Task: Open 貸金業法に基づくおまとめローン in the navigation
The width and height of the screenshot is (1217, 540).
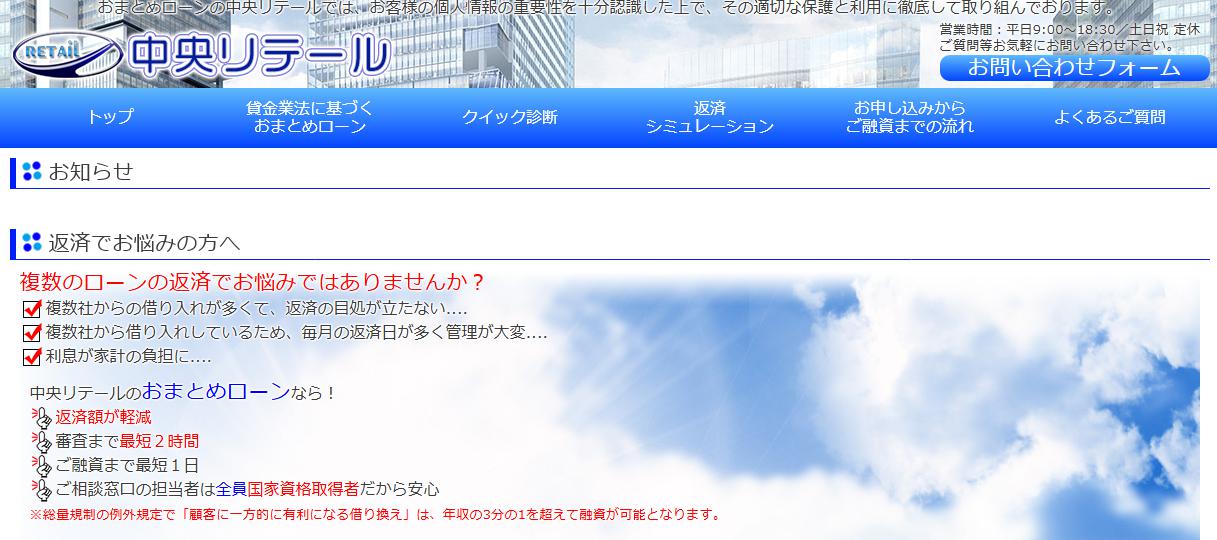Action: pos(310,117)
